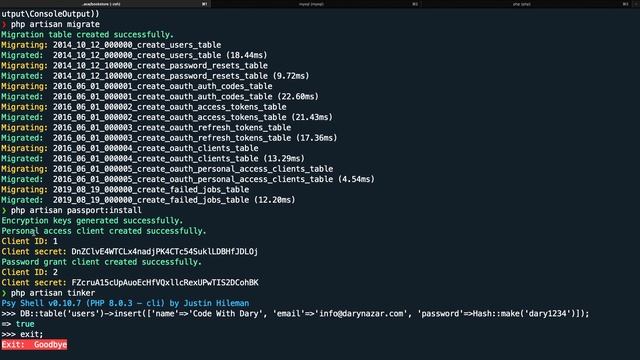Screen dimensions: 640x360
Task: Click the '(9.72ms)' timing value
Action: click(x=291, y=76)
